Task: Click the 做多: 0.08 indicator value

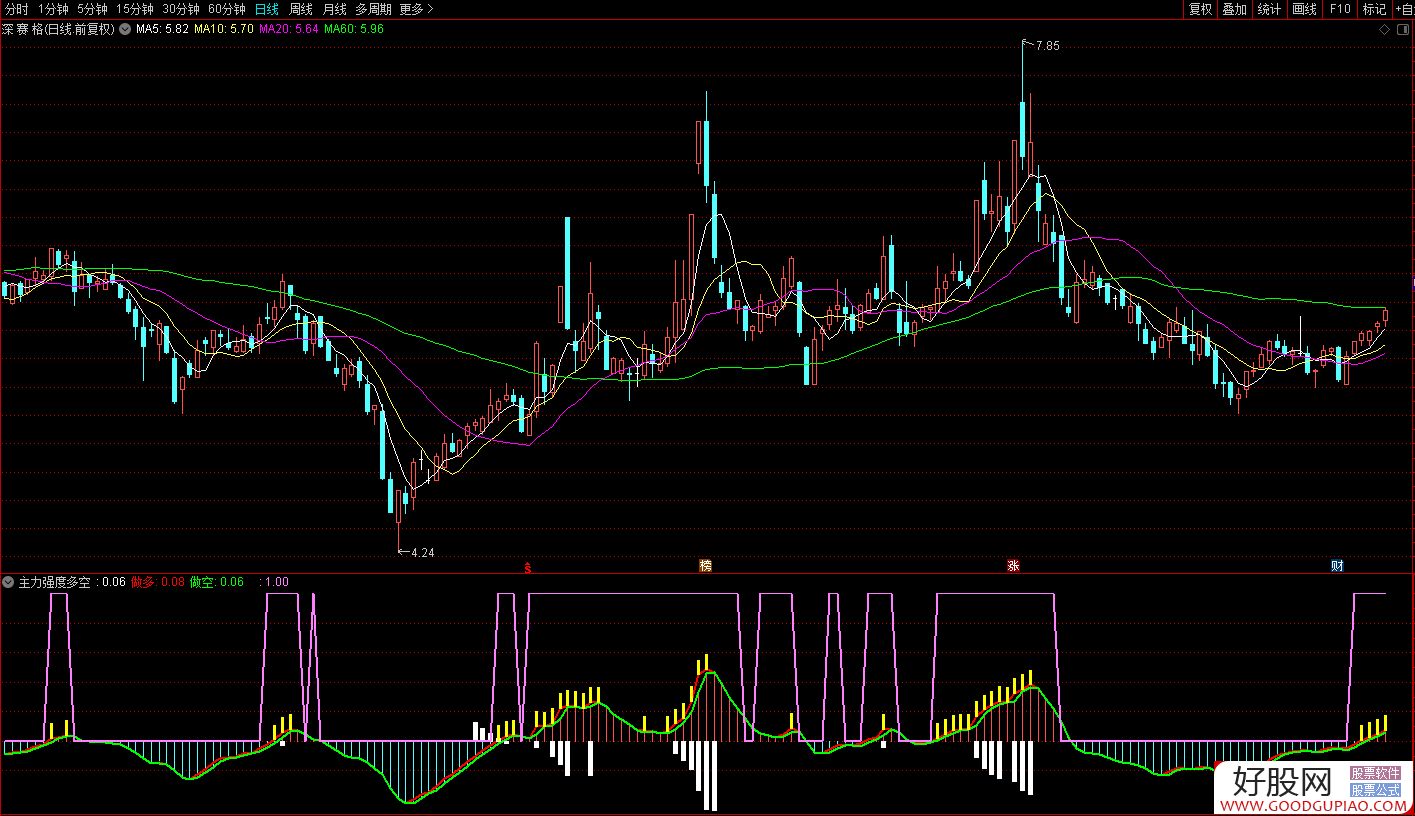Action: pyautogui.click(x=158, y=581)
